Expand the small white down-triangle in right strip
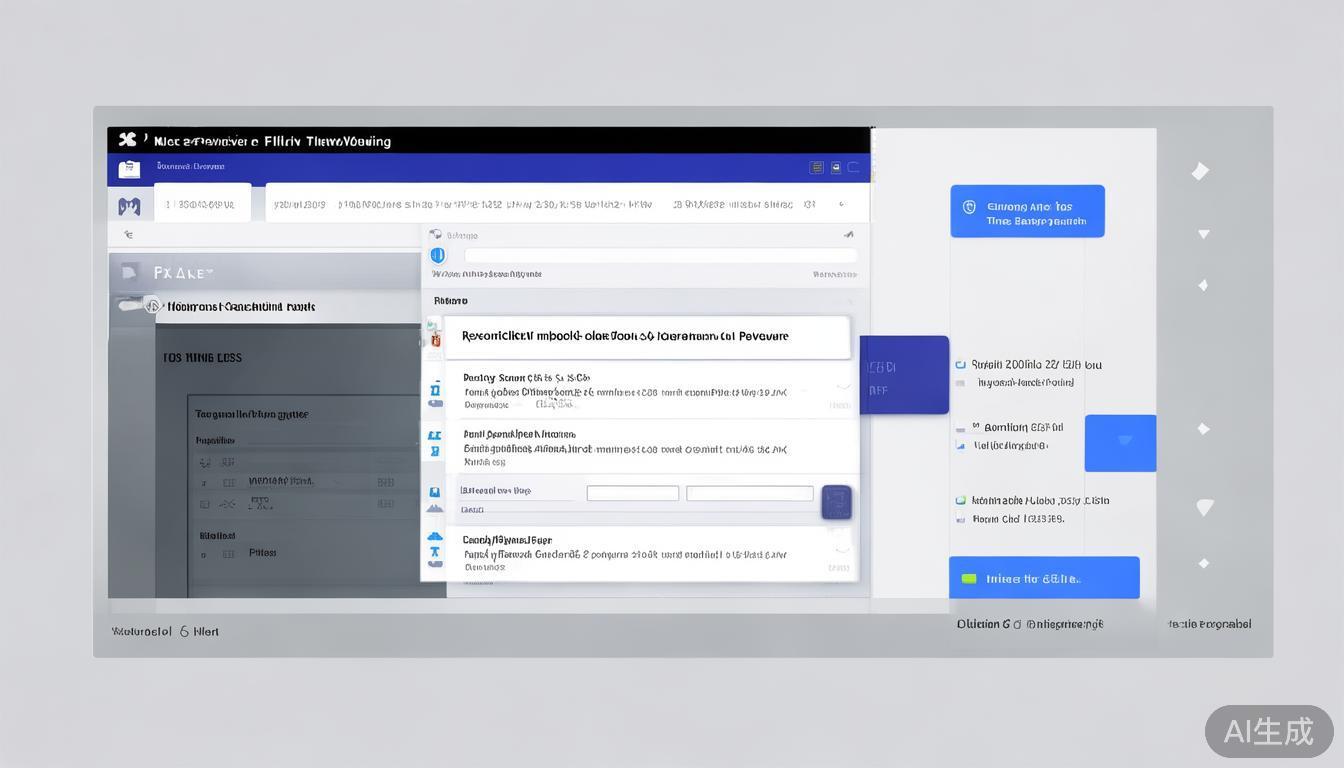Image resolution: width=1344 pixels, height=768 pixels. tap(1204, 234)
